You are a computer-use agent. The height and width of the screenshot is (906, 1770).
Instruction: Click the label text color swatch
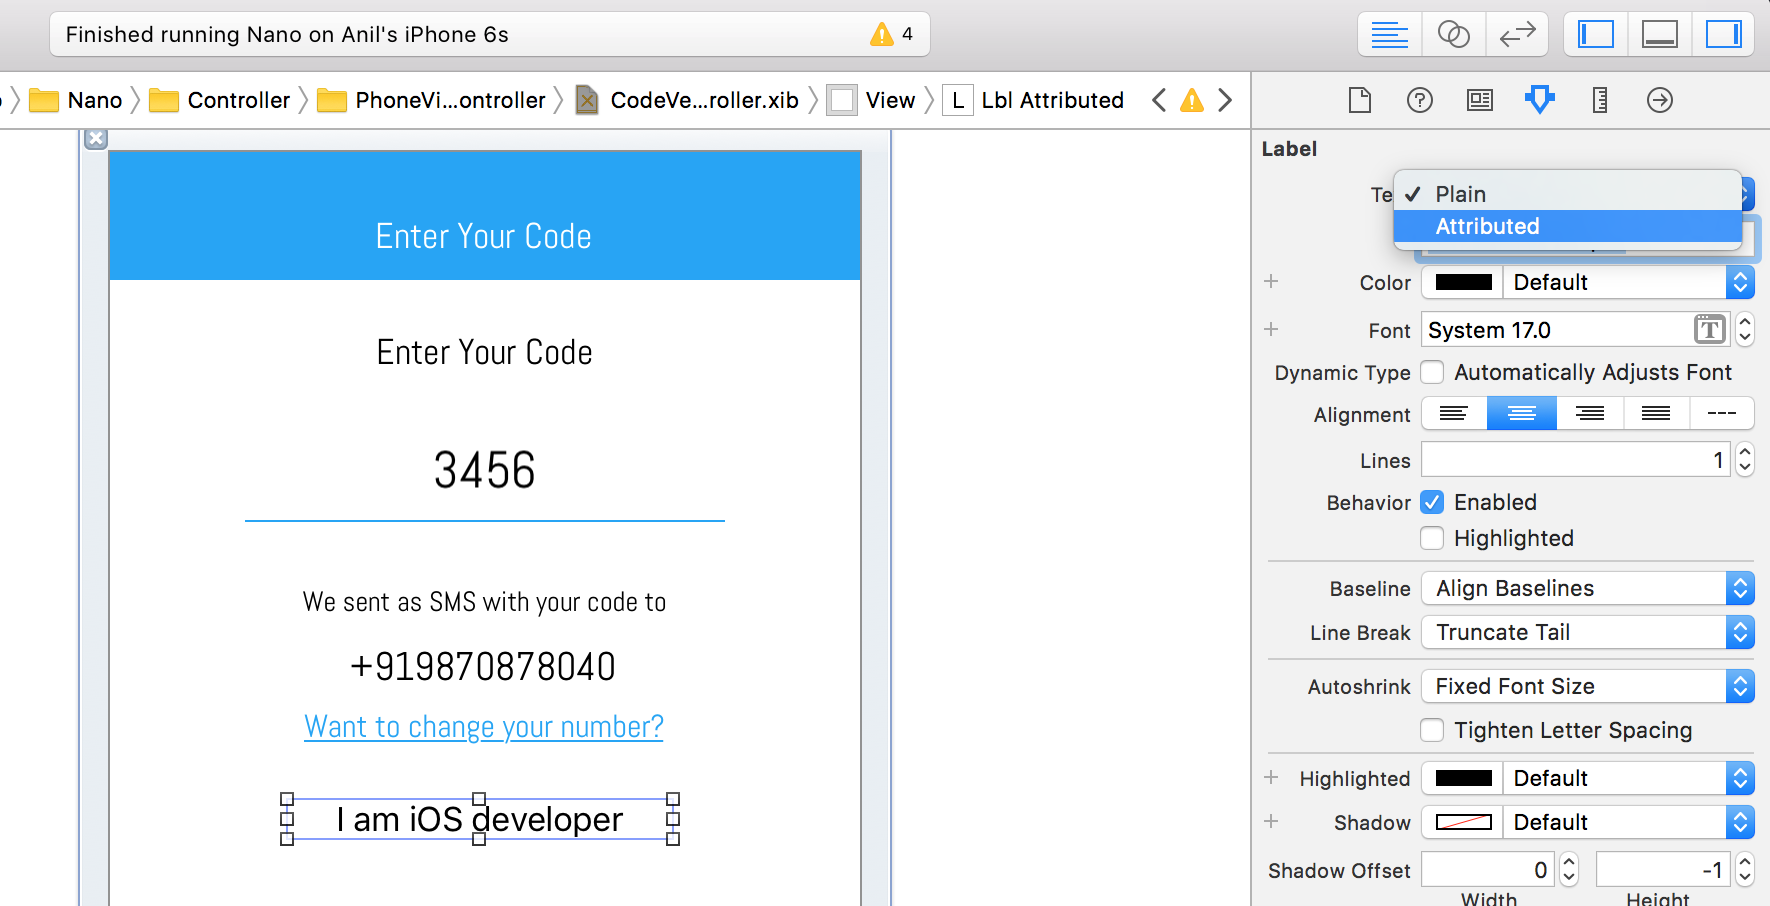click(1463, 282)
